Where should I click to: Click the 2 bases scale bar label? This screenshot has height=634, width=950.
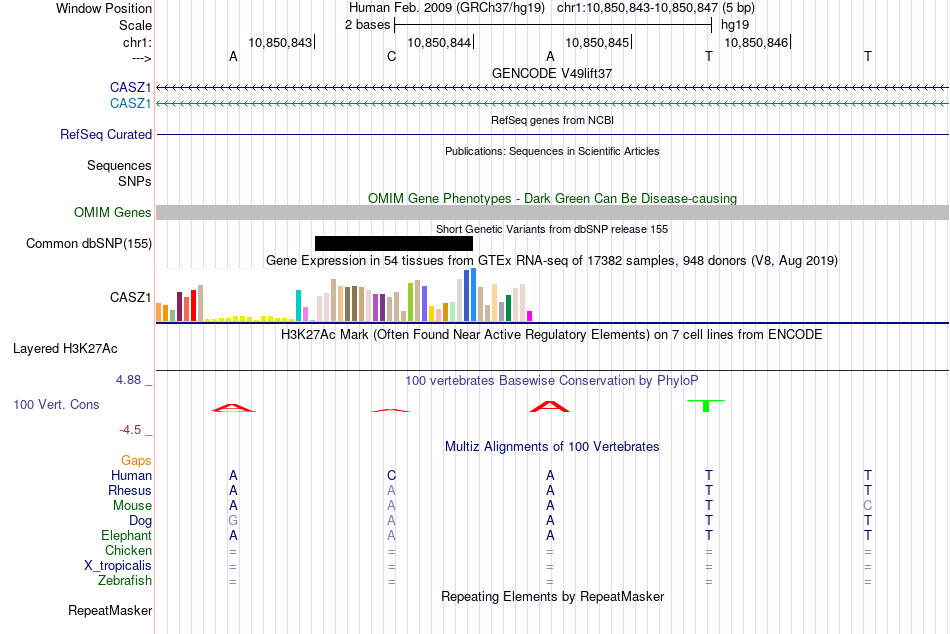click(368, 25)
